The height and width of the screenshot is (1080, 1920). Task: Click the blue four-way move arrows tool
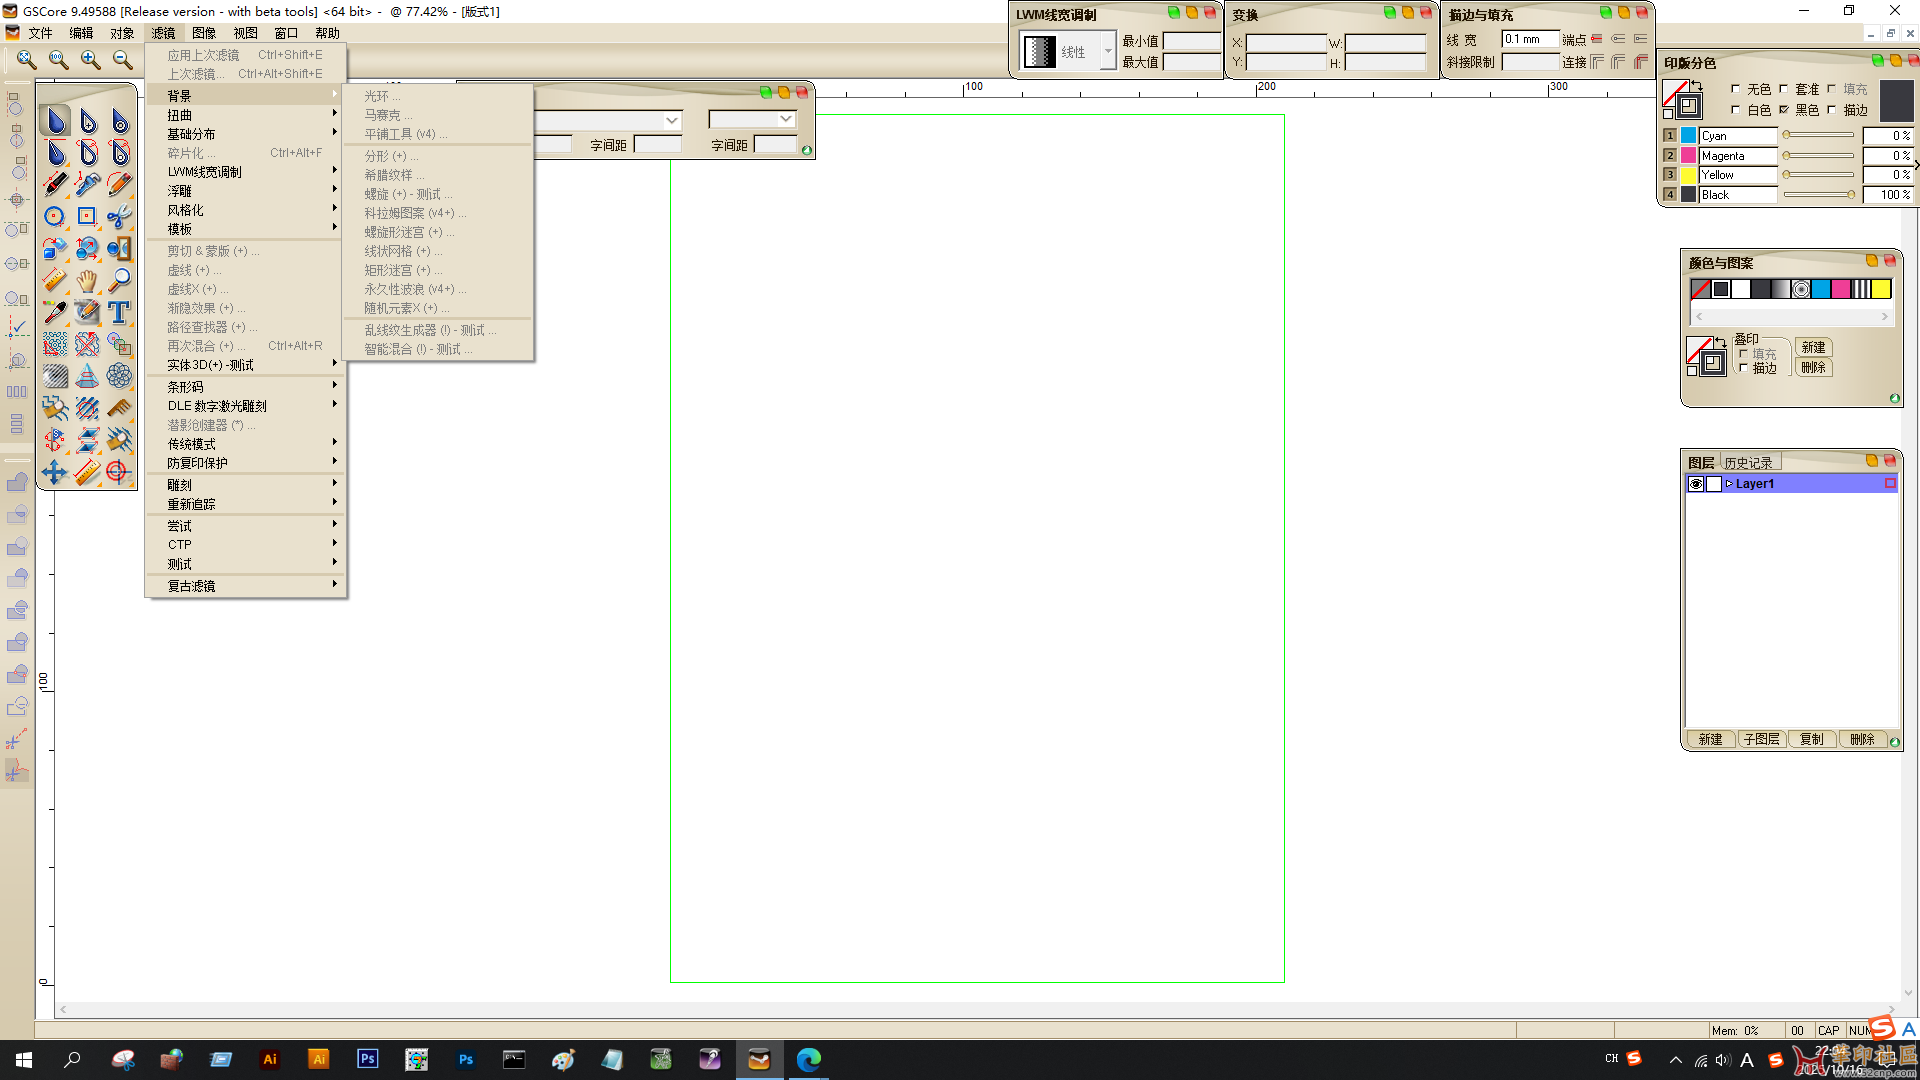[55, 472]
